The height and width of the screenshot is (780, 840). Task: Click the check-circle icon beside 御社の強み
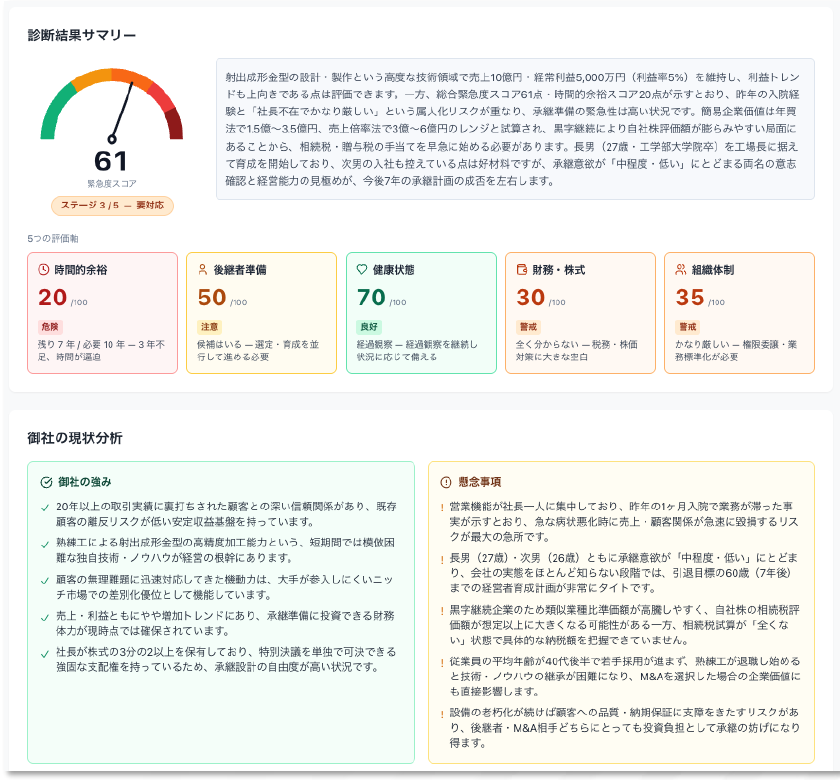(x=47, y=482)
